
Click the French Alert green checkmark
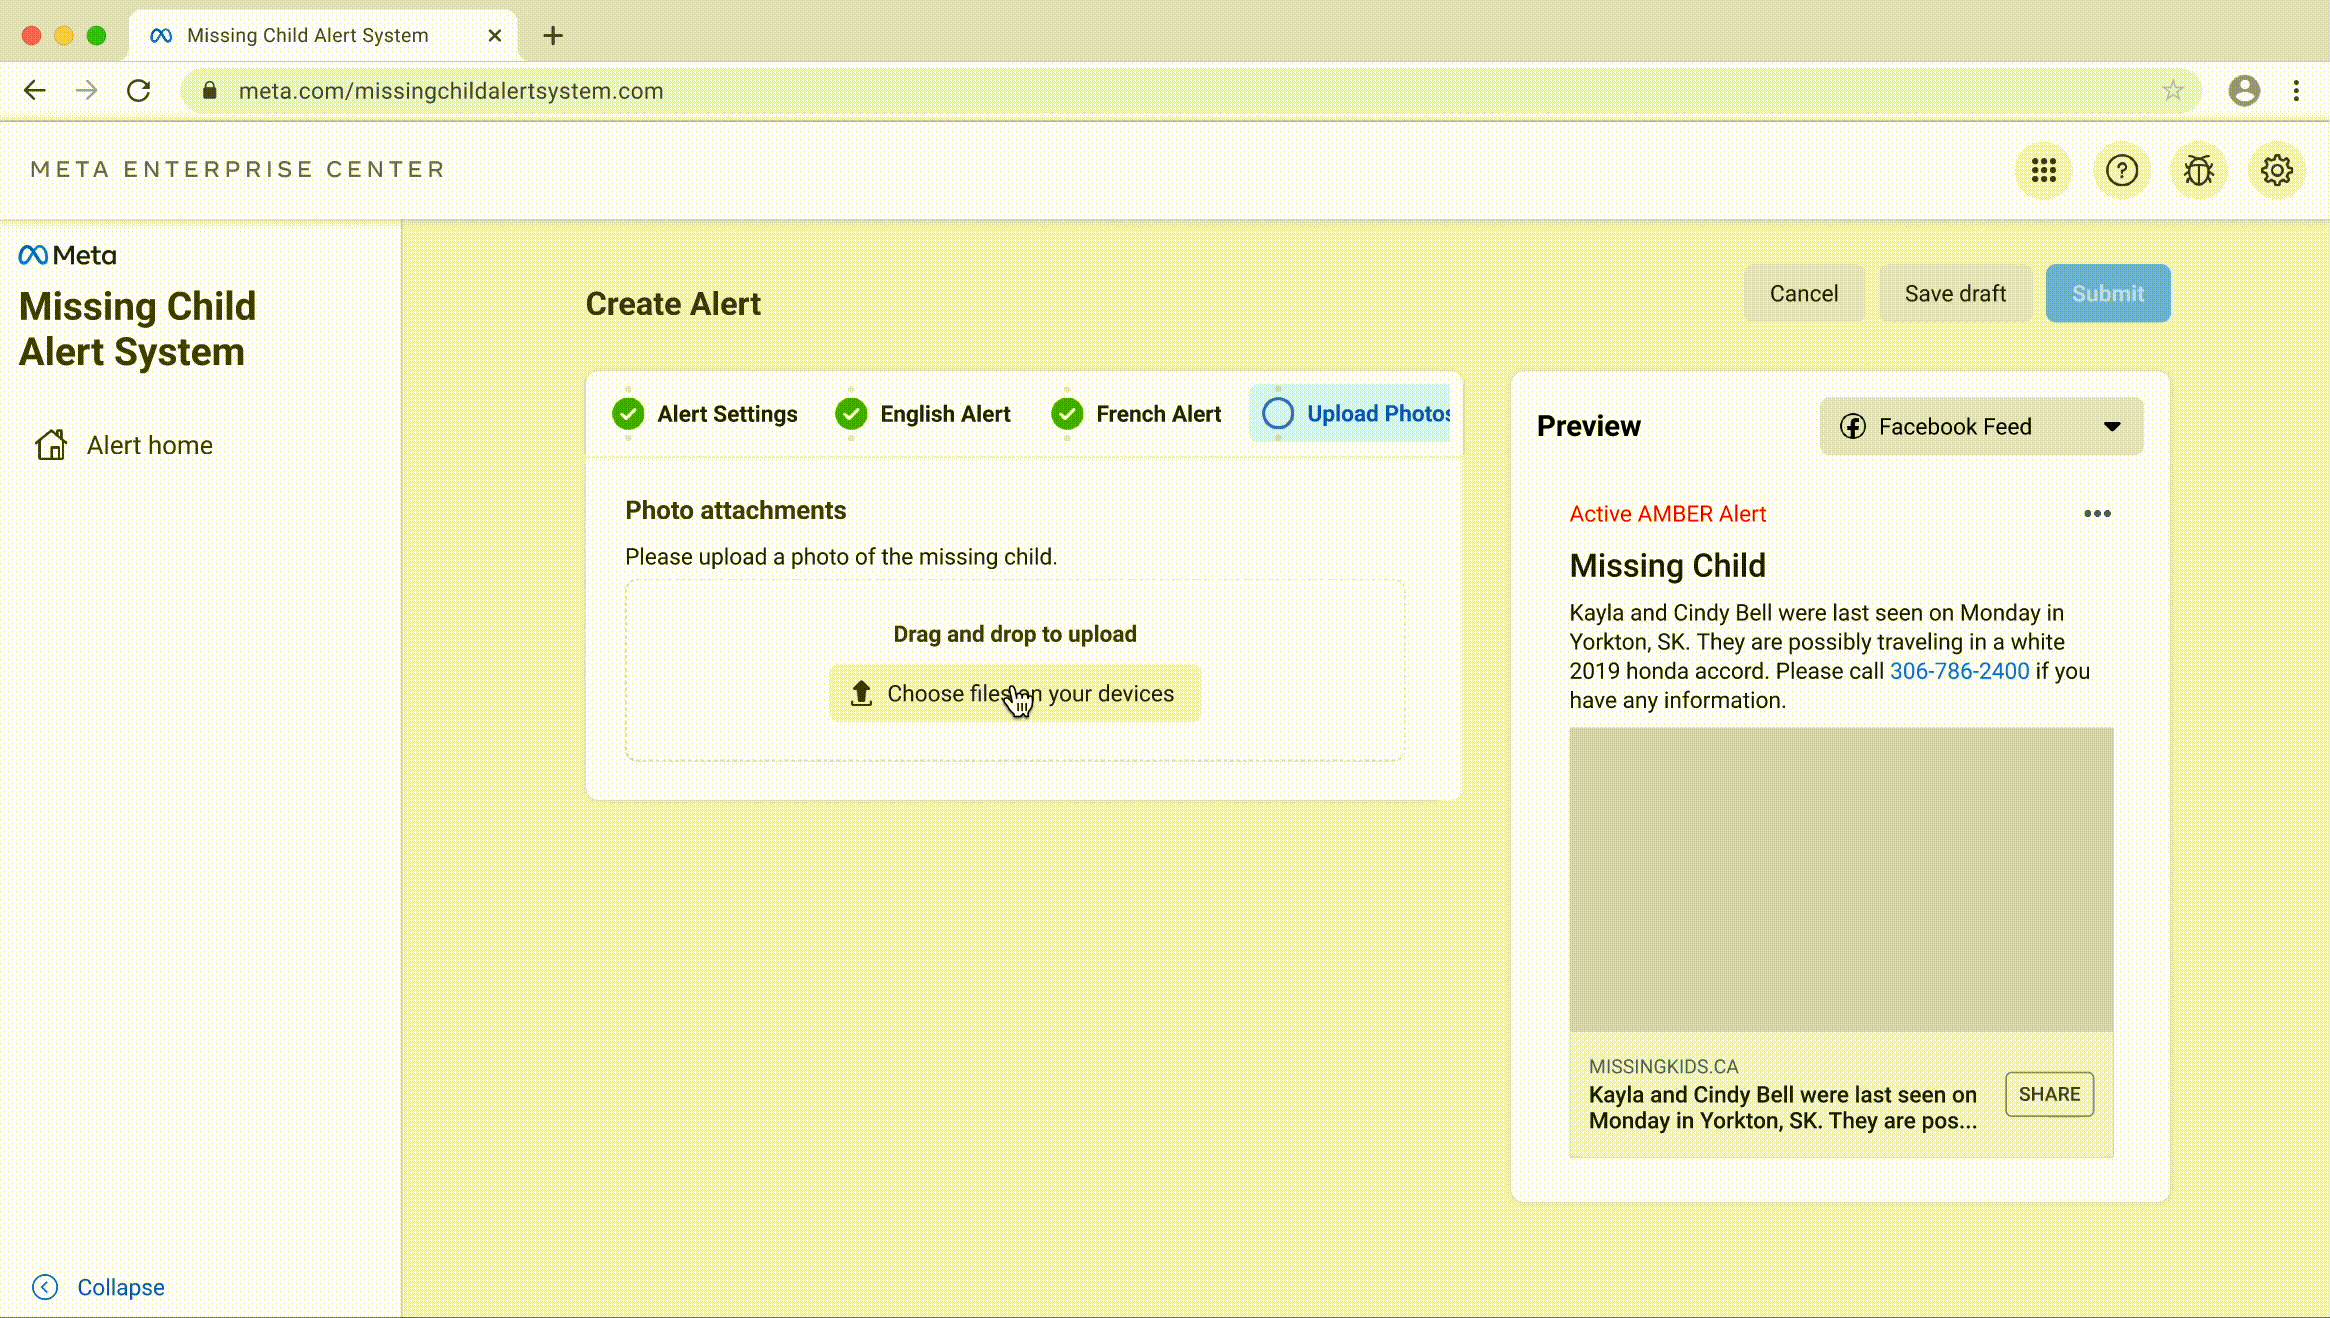coord(1067,414)
